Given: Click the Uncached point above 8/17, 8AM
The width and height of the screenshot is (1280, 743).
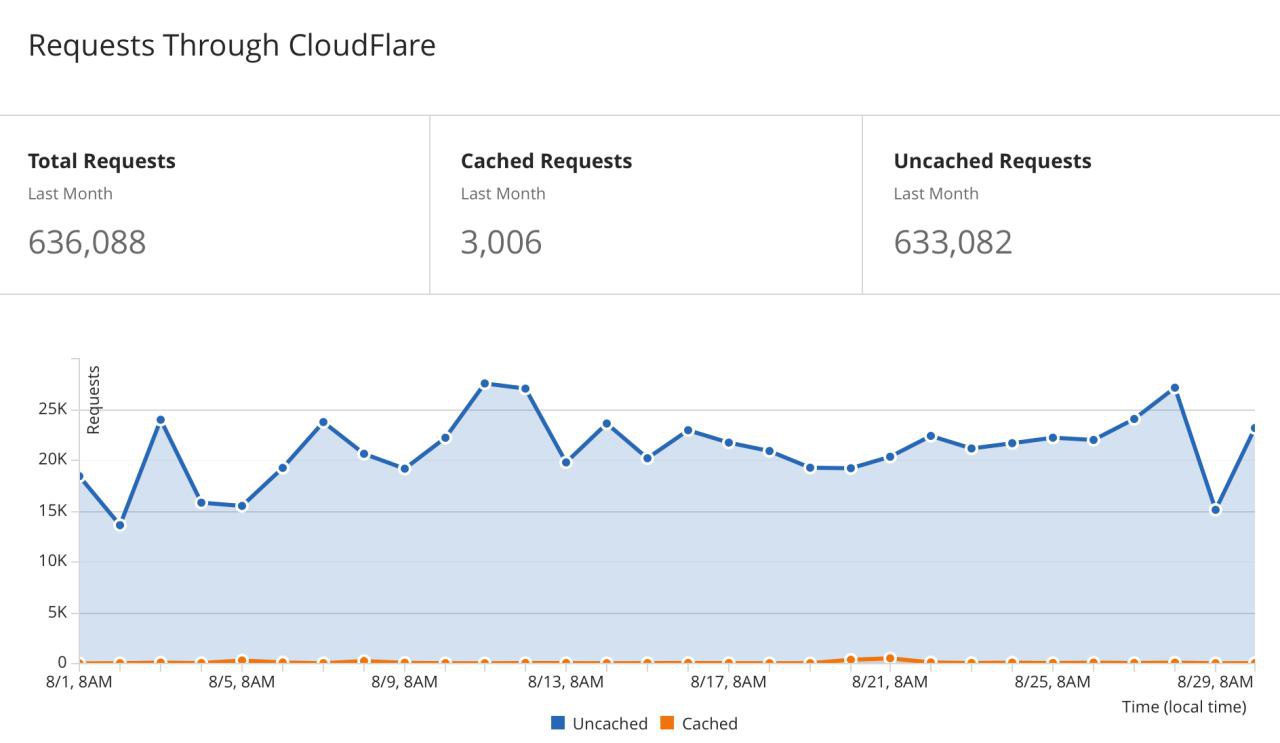Looking at the screenshot, I should (x=728, y=442).
